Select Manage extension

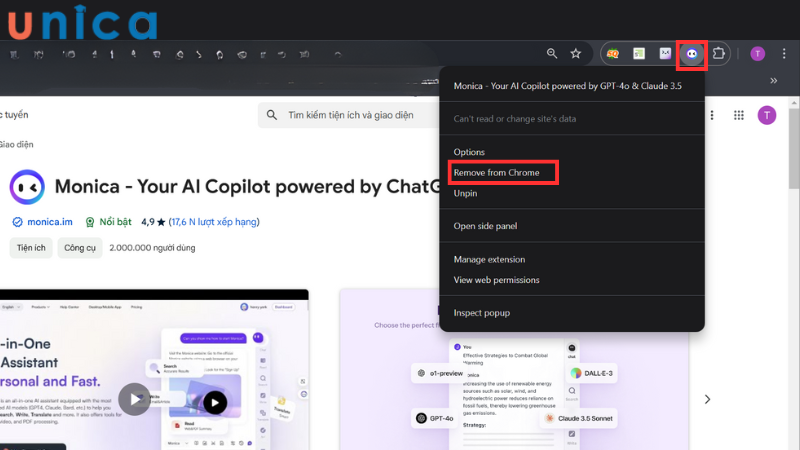[571, 259]
